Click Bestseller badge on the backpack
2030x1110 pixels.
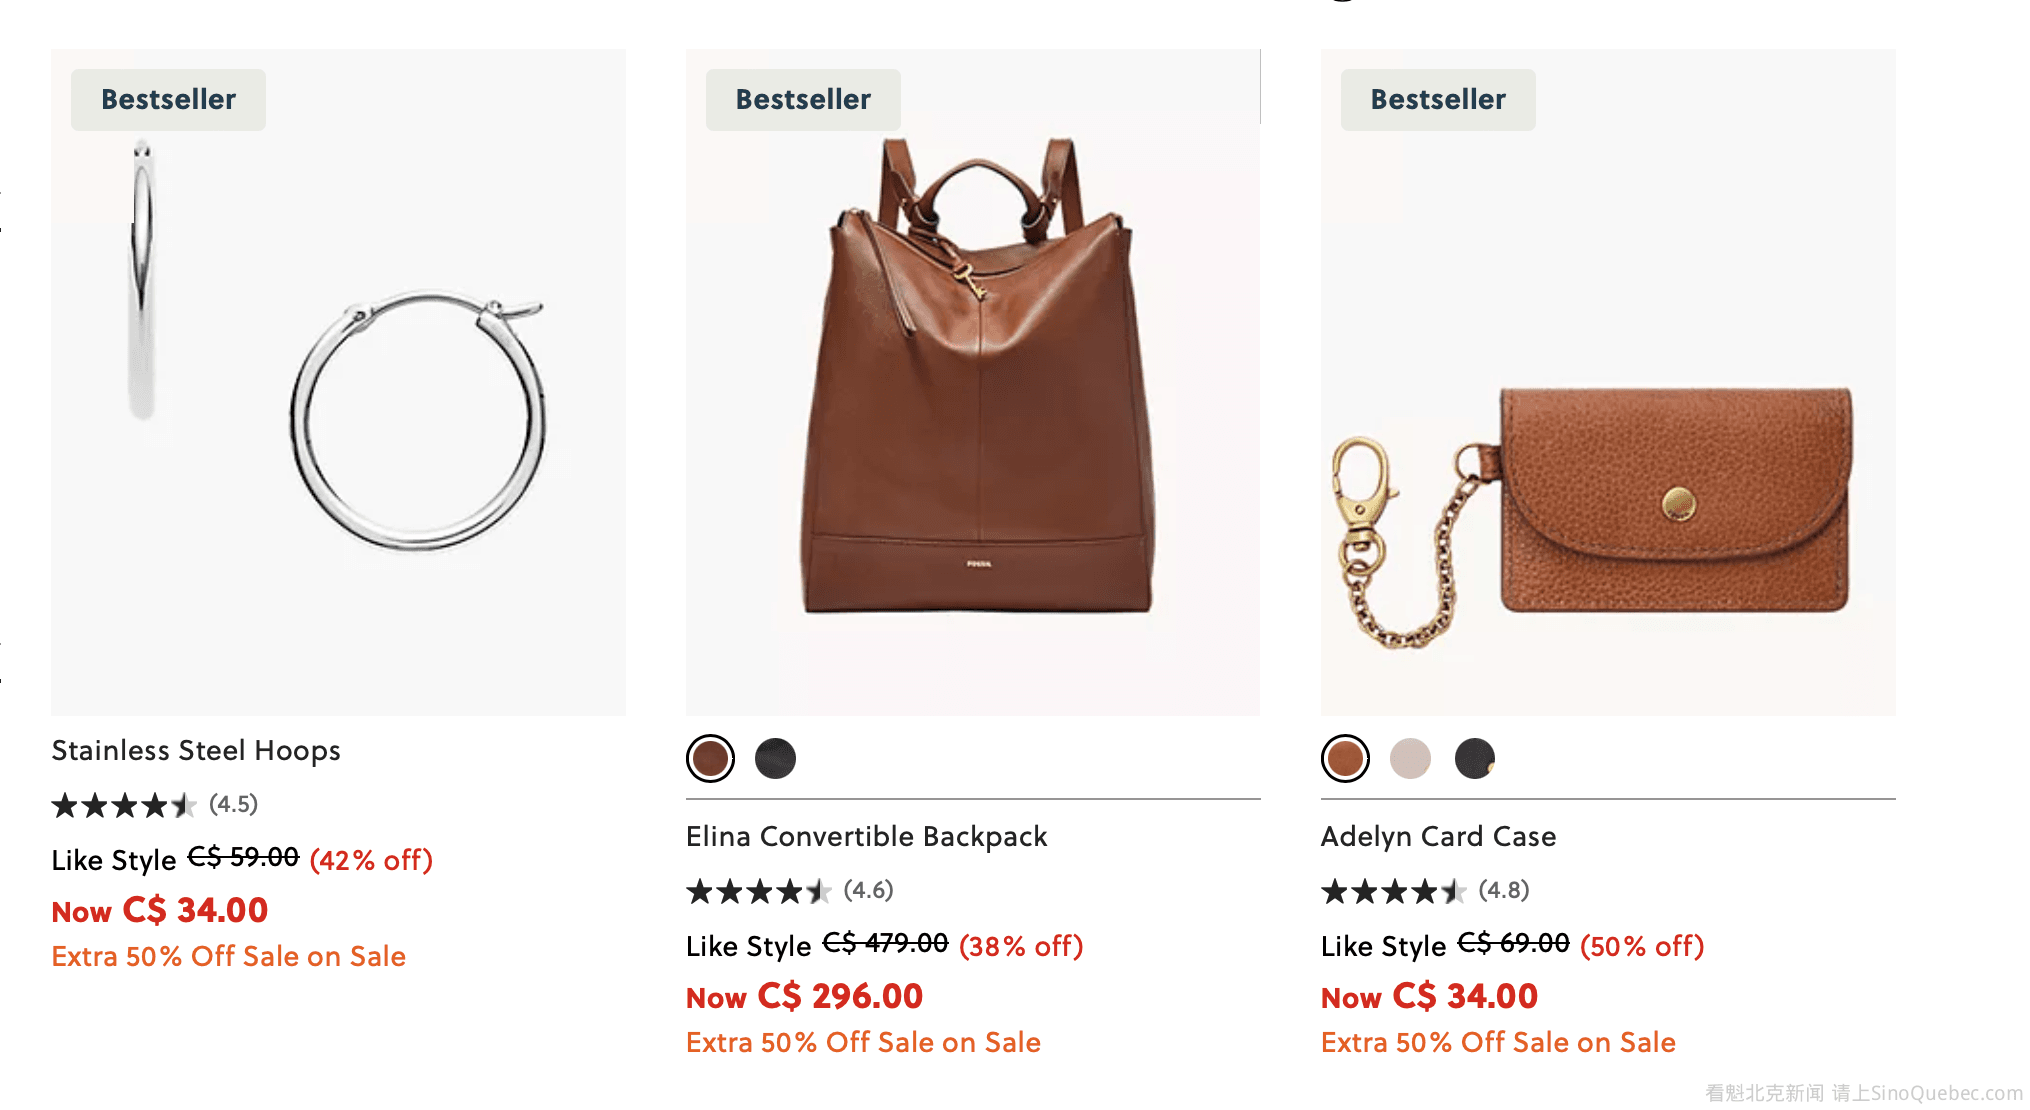click(x=803, y=100)
